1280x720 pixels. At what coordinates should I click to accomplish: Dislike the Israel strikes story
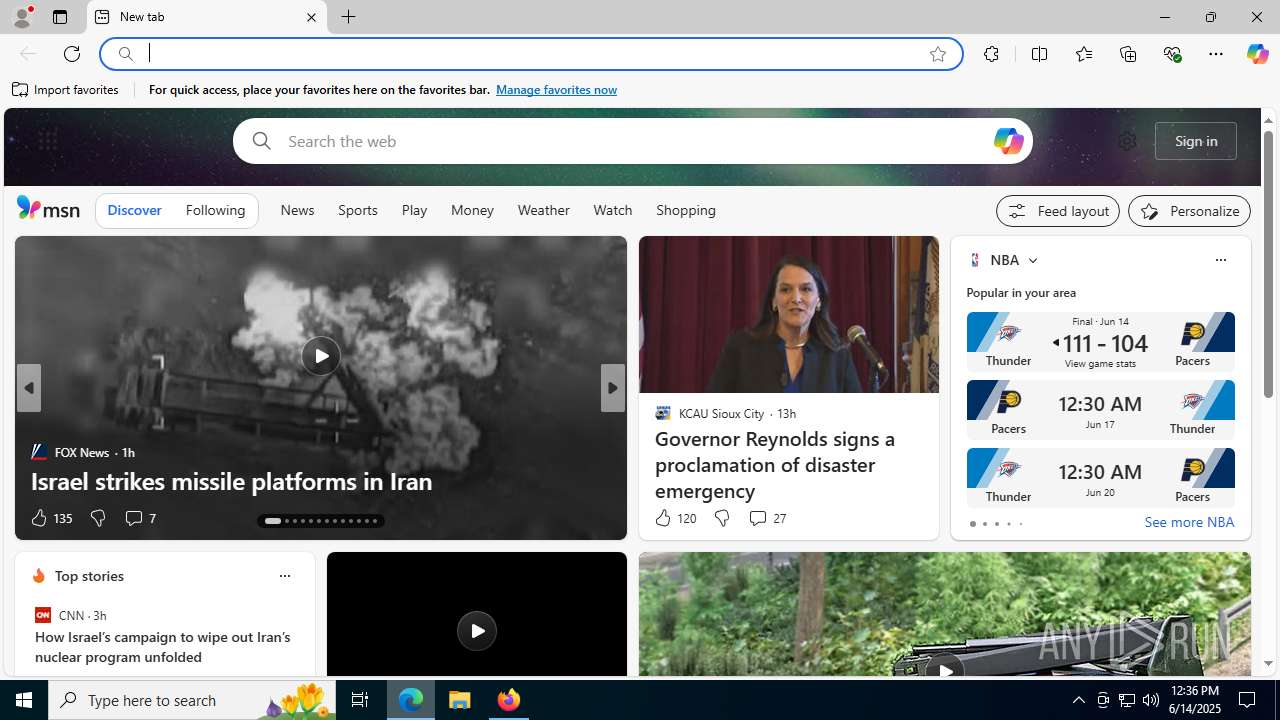(x=97, y=518)
